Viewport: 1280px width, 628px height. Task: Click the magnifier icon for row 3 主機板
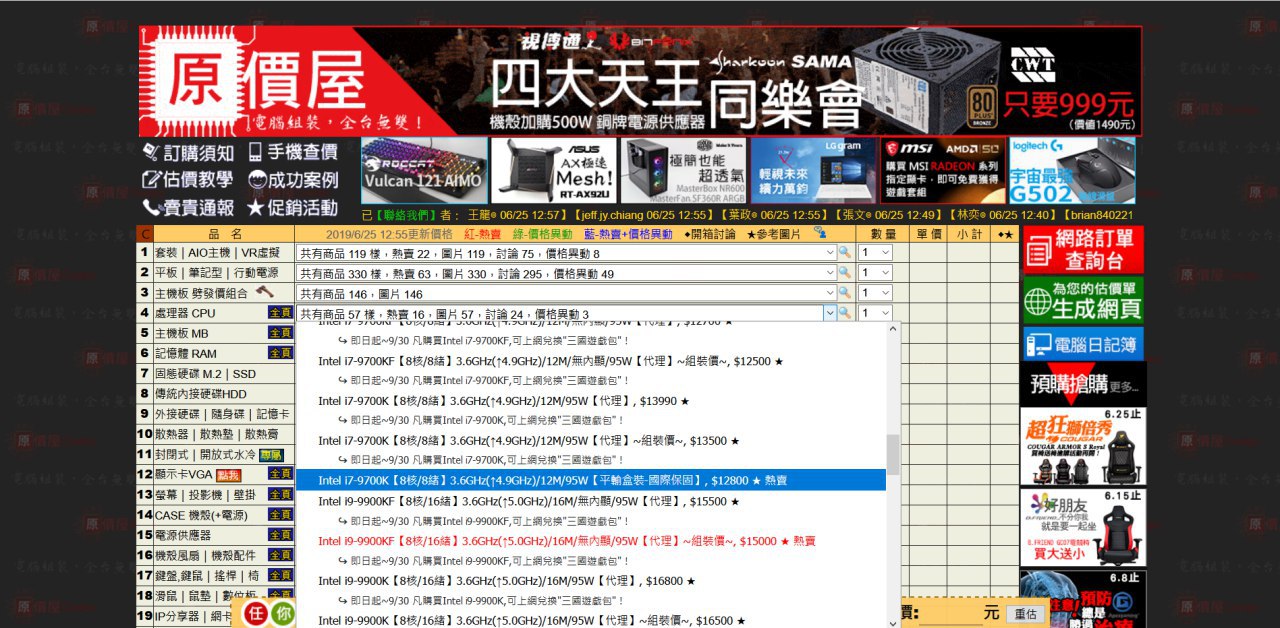pos(845,293)
